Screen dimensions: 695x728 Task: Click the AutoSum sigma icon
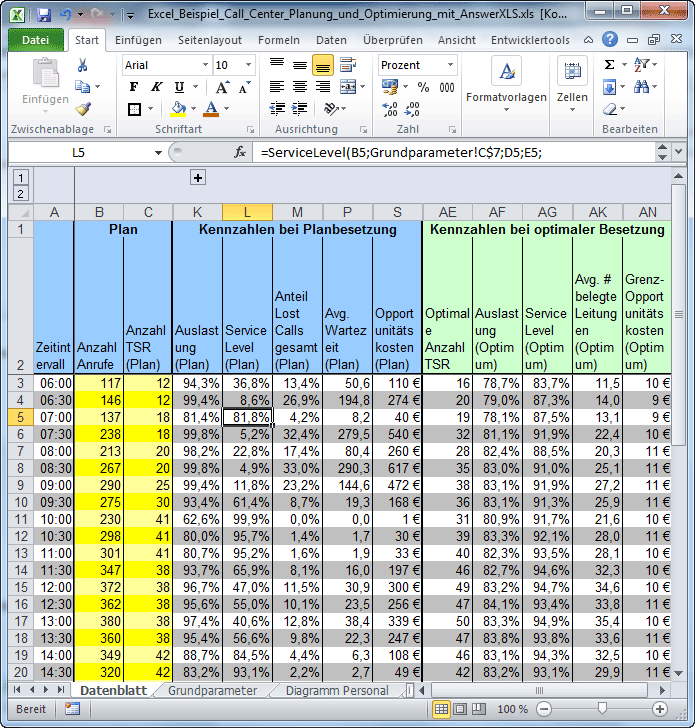click(x=609, y=65)
